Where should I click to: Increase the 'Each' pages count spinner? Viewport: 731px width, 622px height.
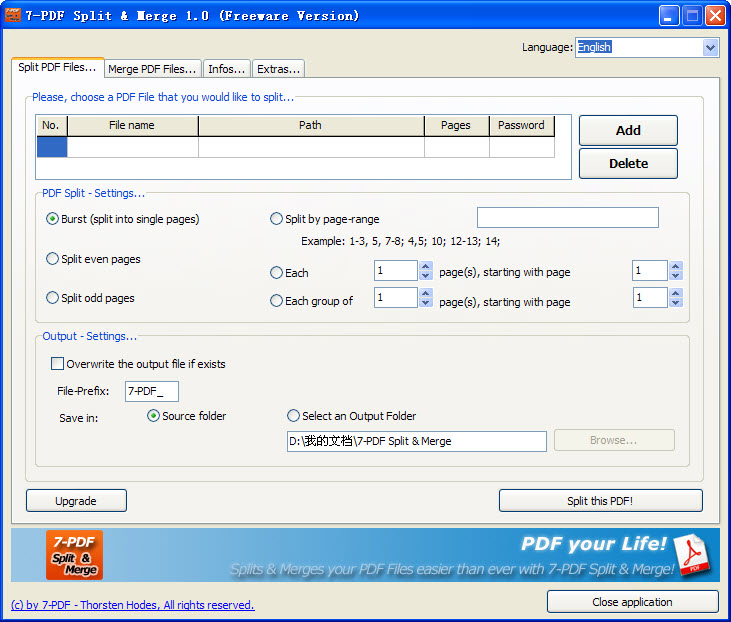[426, 266]
